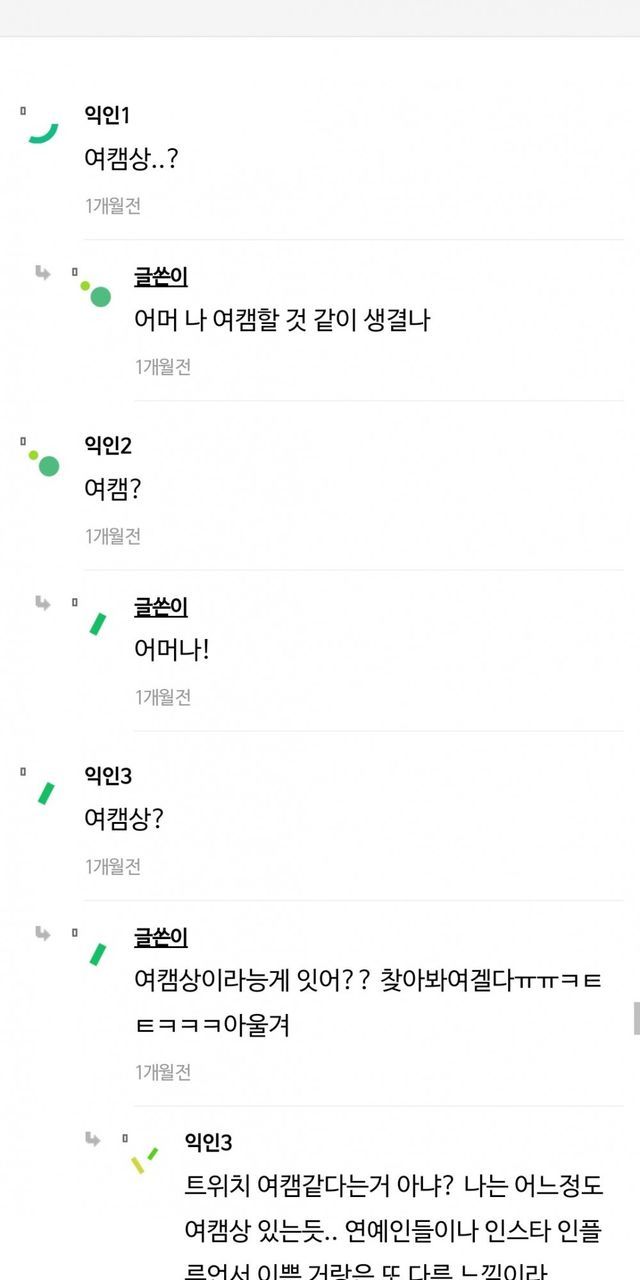Click the small square marker beside 익인1's avatar
The width and height of the screenshot is (640, 1280).
[23, 110]
